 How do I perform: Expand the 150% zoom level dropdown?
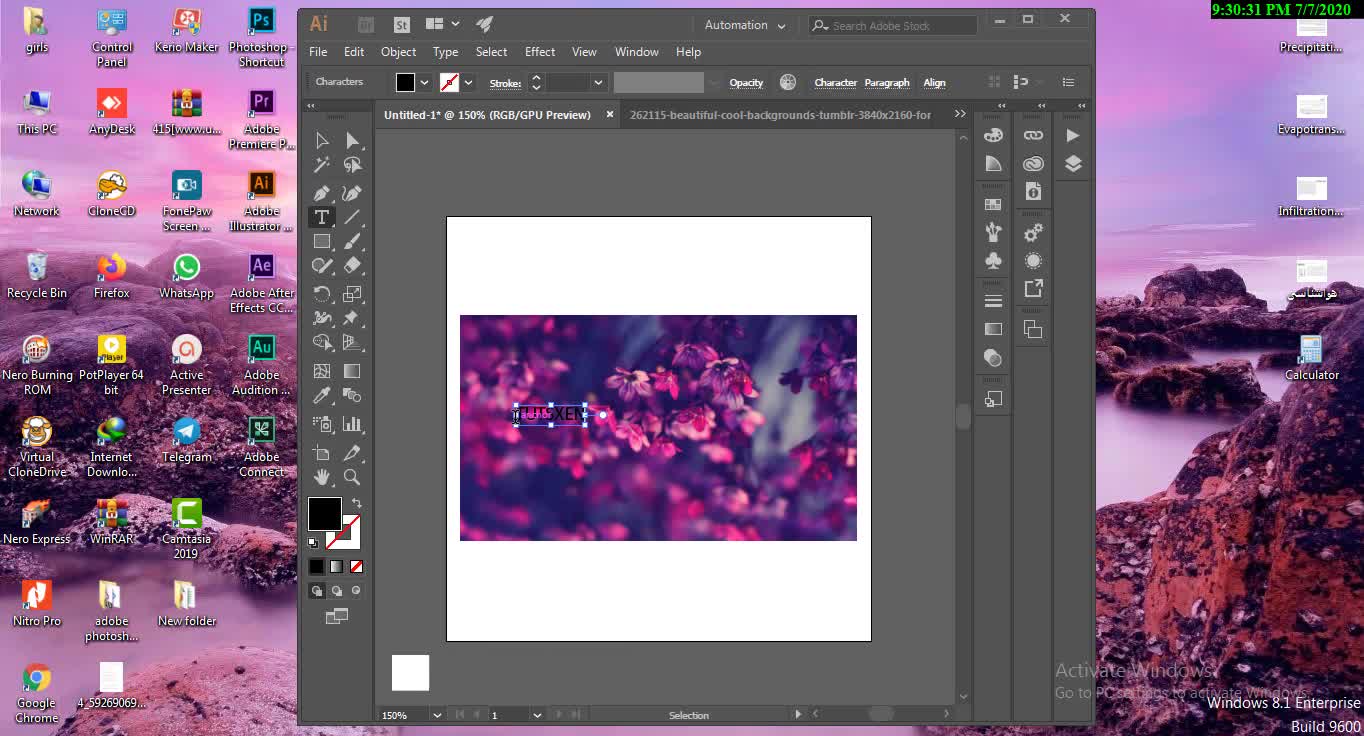[436, 715]
